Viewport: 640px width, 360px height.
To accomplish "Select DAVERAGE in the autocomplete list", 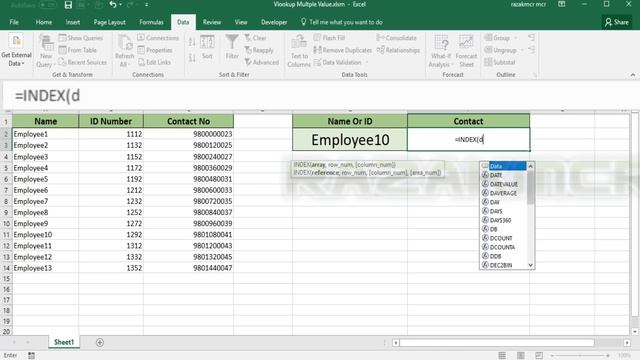I will pyautogui.click(x=504, y=193).
